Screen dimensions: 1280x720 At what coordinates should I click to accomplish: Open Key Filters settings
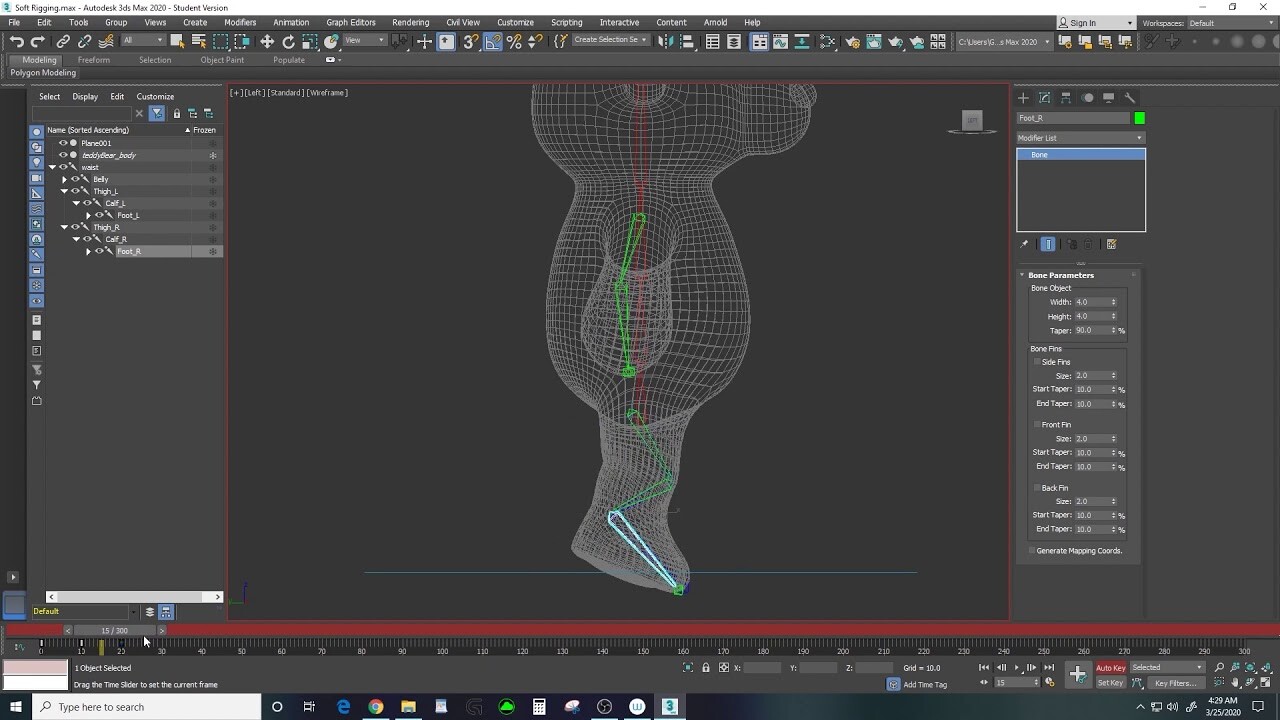click(x=1176, y=683)
